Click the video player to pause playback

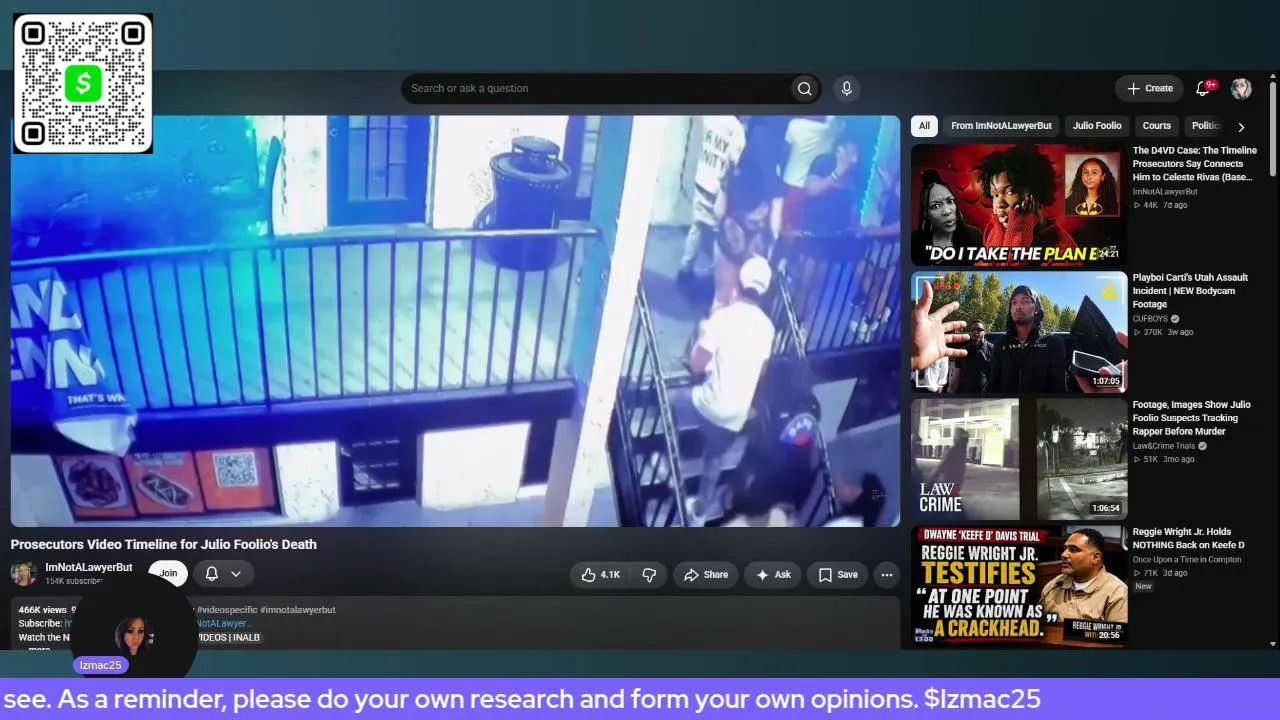coord(455,321)
